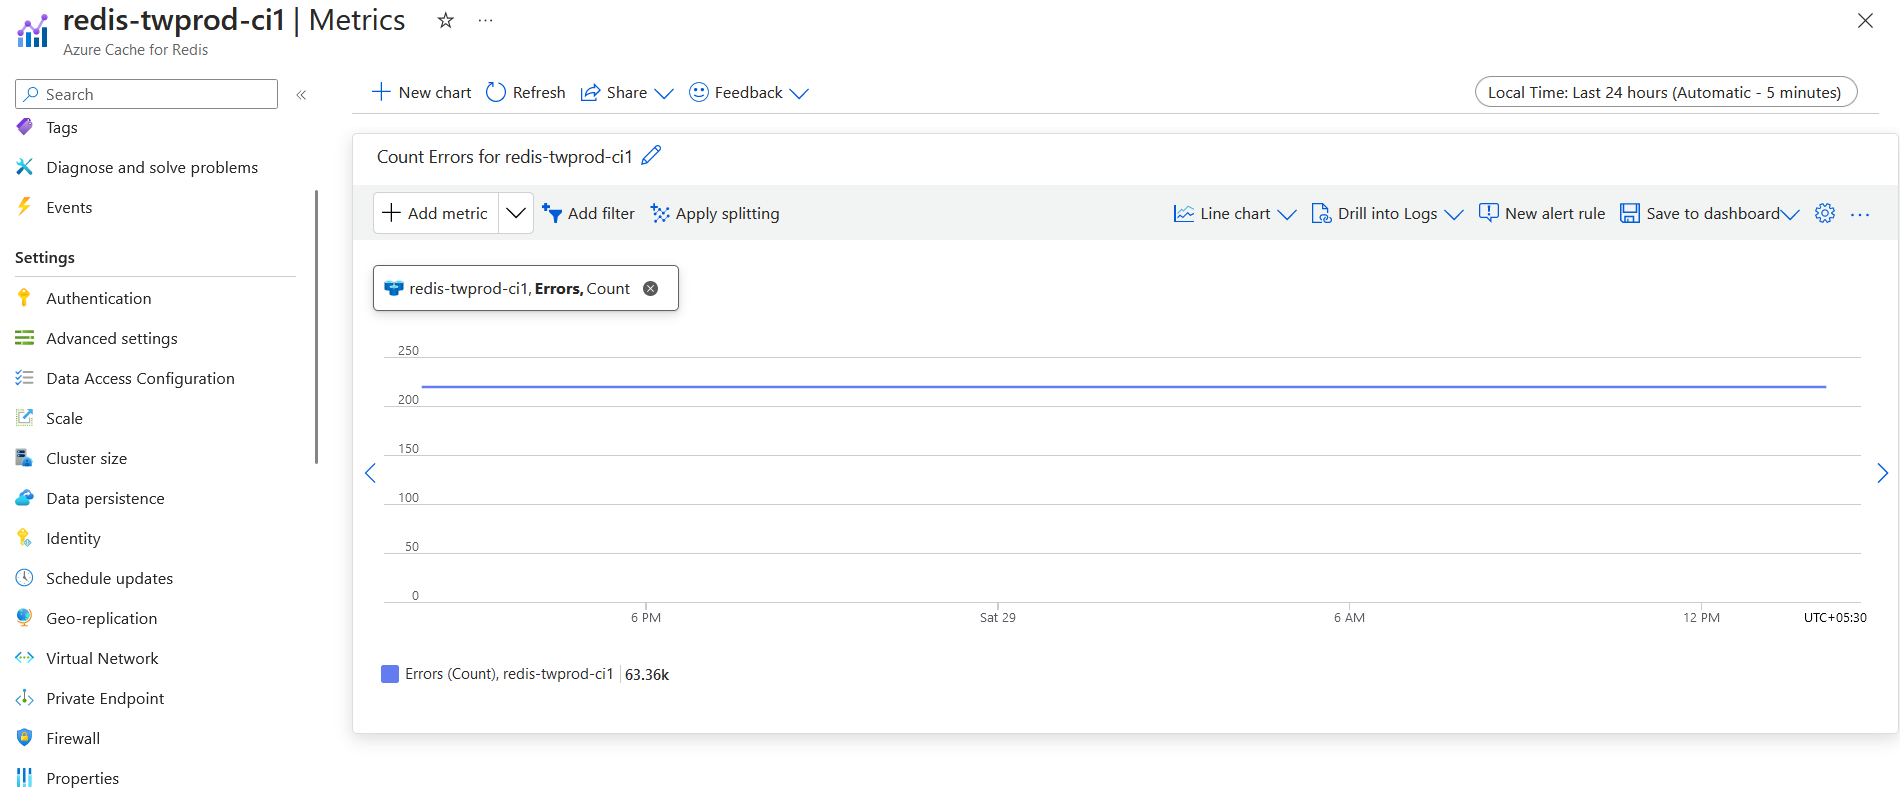Click the Private Endpoint icon
1900x796 pixels.
click(25, 698)
